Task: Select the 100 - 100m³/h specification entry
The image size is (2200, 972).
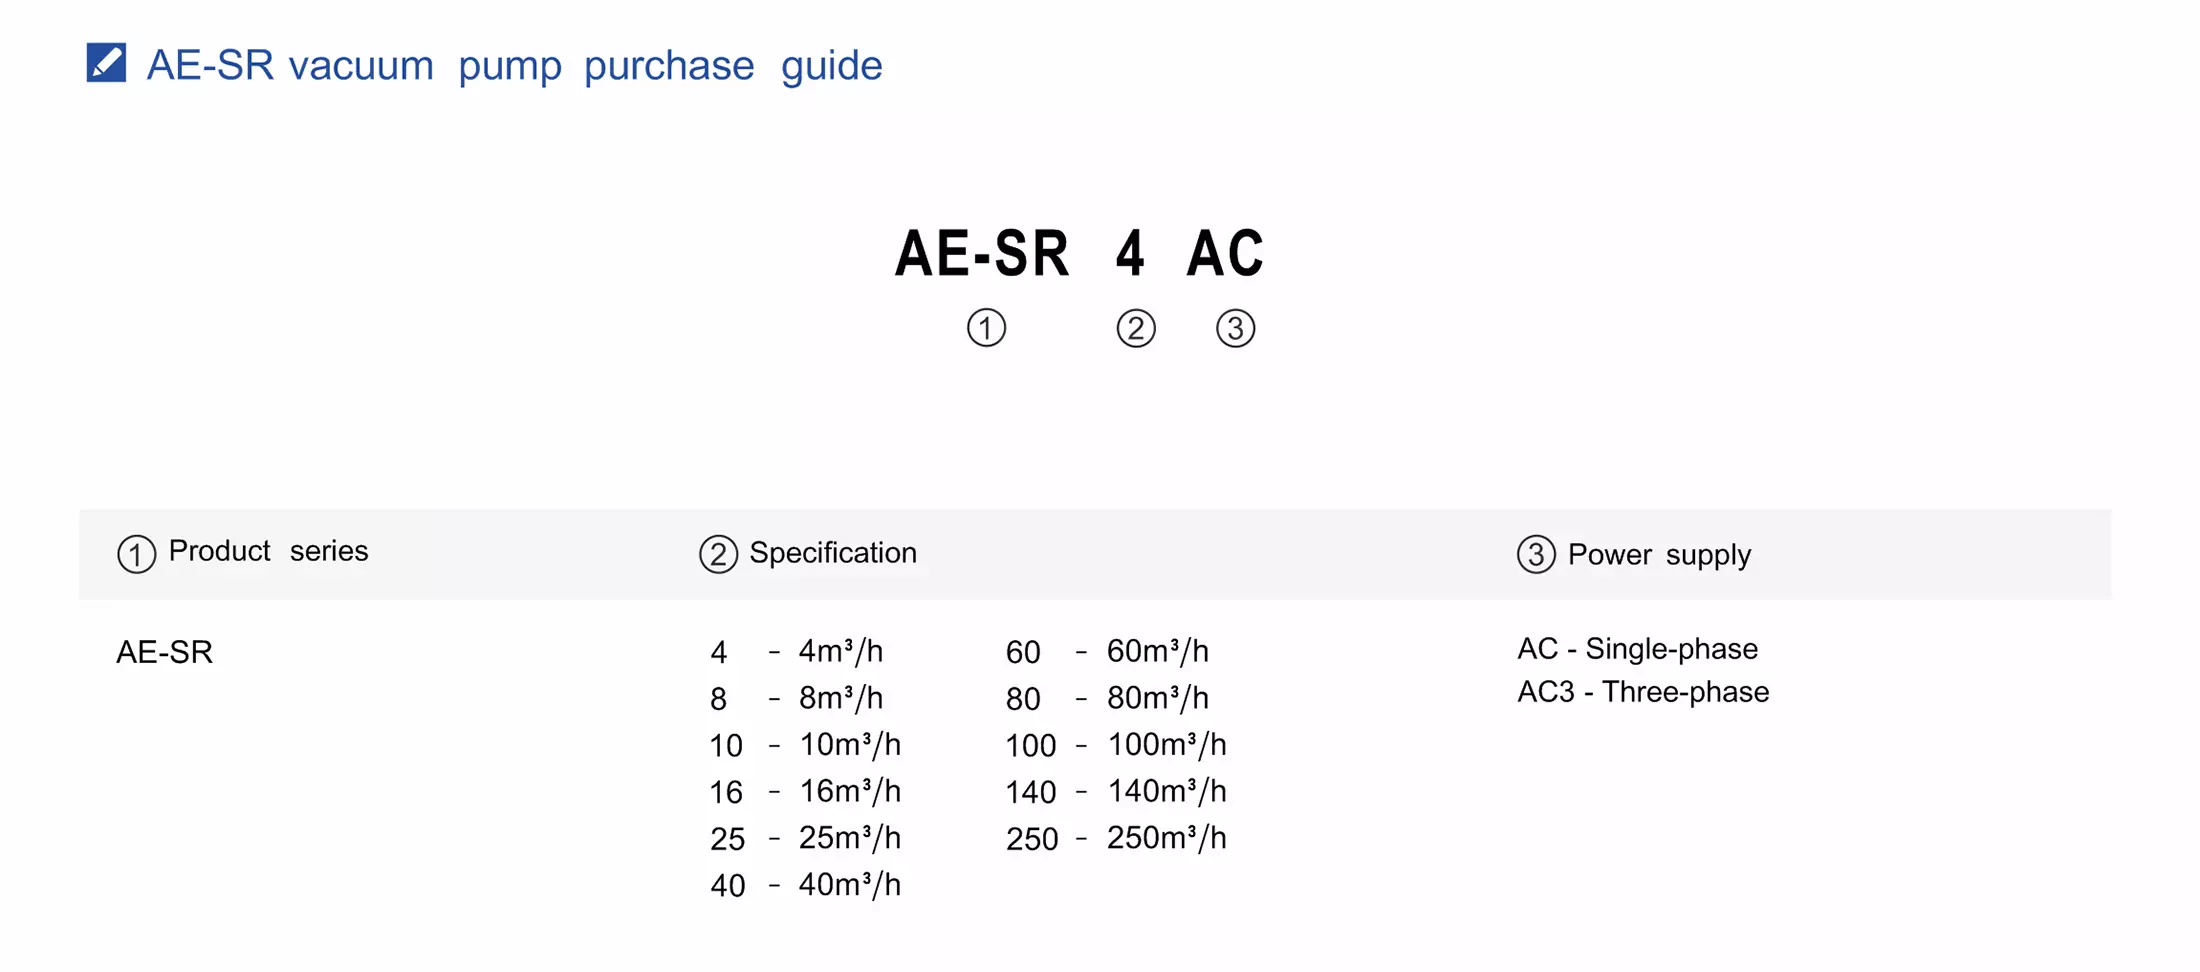Action: (1116, 745)
